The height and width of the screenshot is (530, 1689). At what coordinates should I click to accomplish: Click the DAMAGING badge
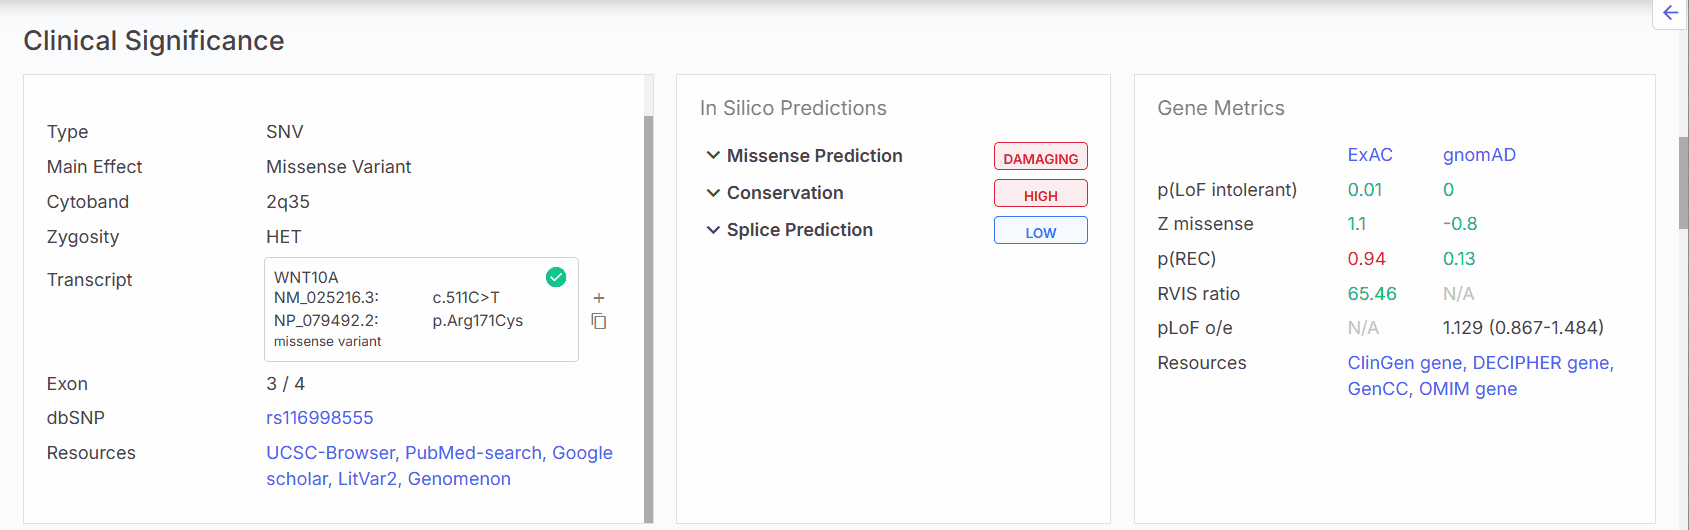pyautogui.click(x=1040, y=157)
